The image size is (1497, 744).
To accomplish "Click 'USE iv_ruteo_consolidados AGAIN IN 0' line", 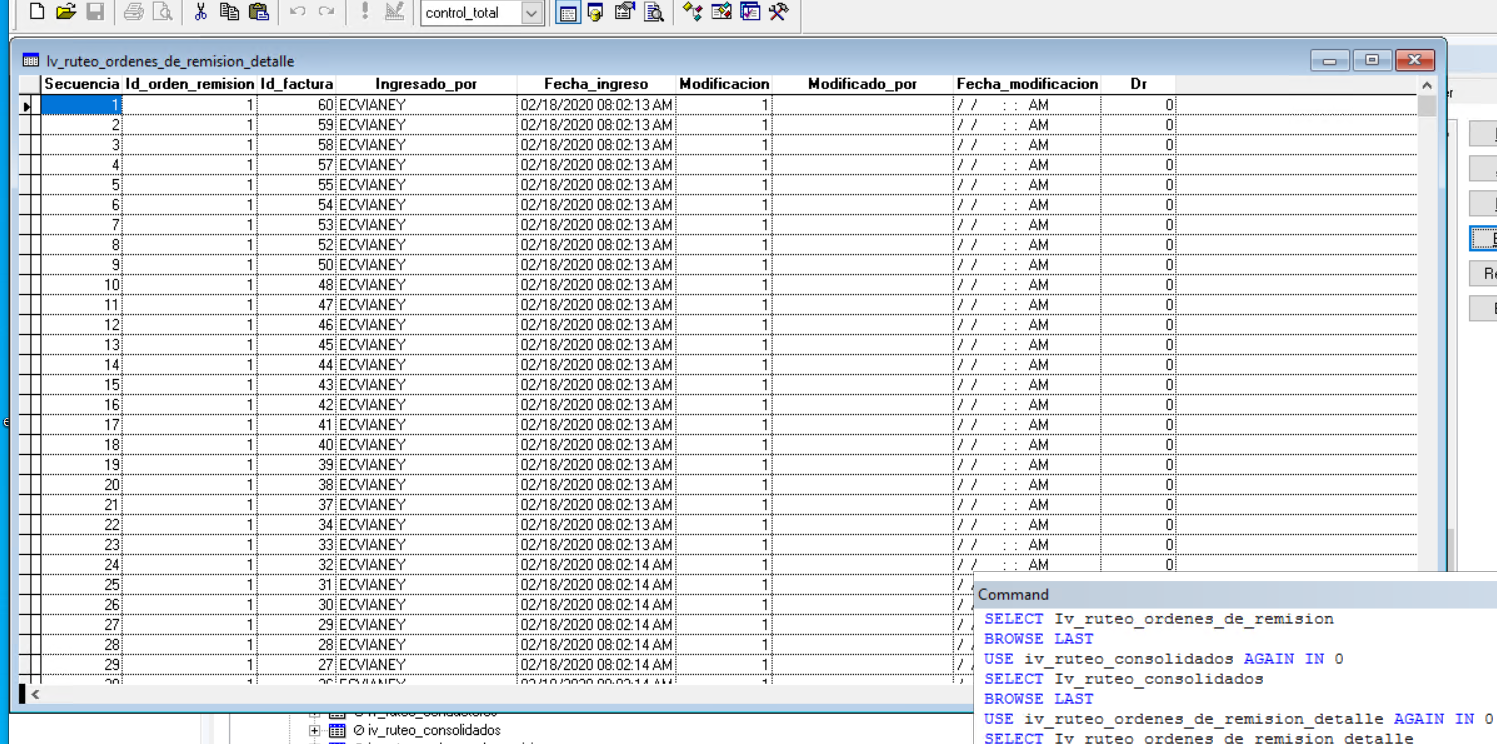I will [x=1164, y=659].
